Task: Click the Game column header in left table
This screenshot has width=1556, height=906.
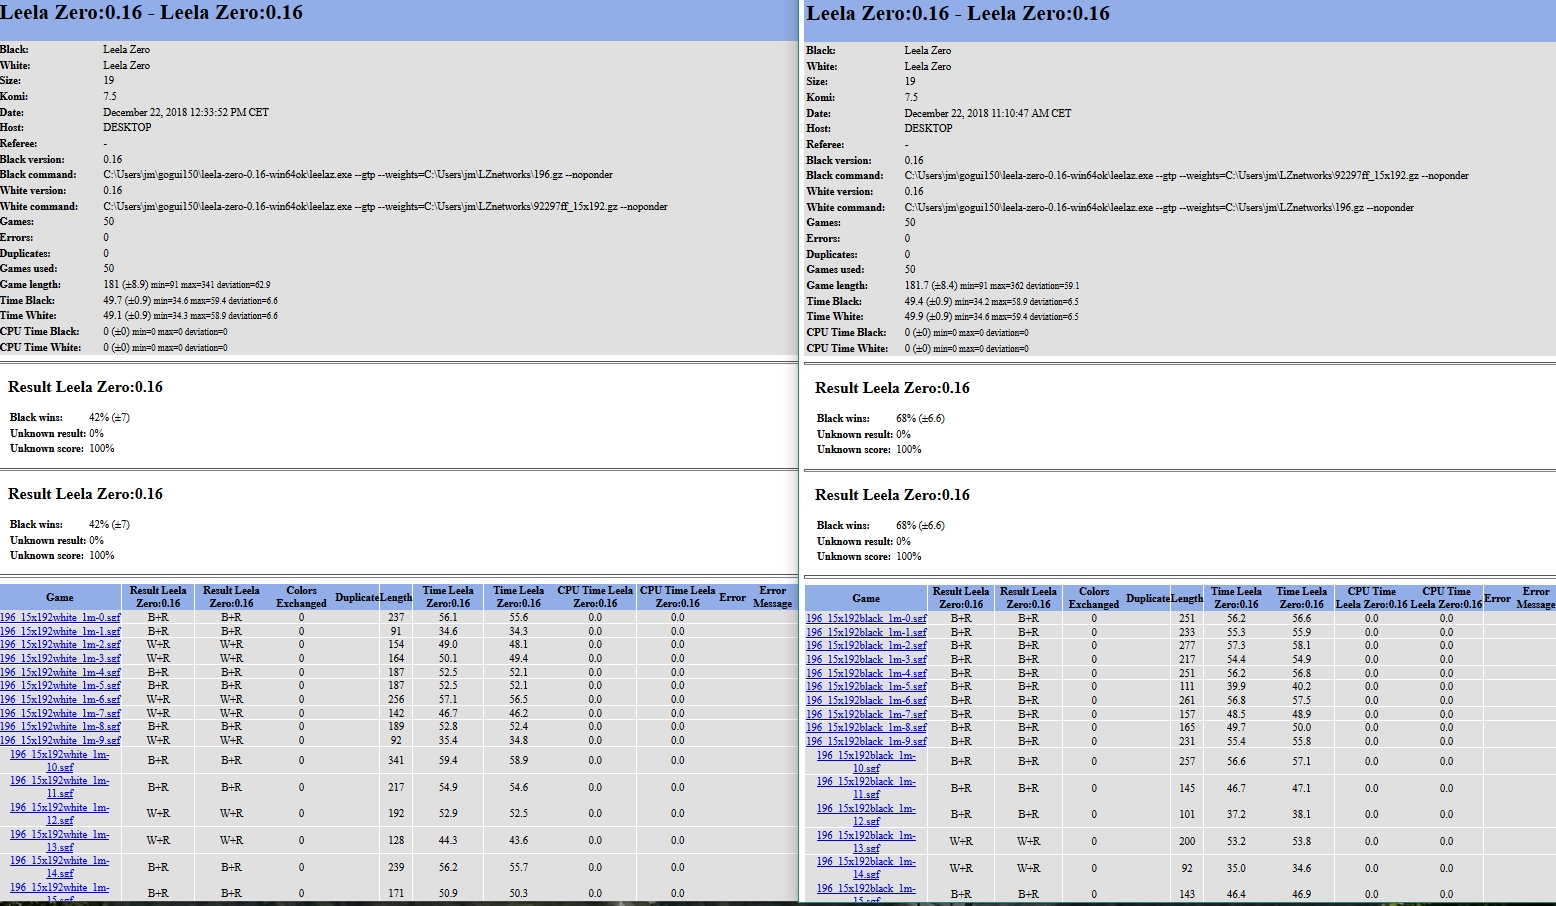Action: coord(60,597)
